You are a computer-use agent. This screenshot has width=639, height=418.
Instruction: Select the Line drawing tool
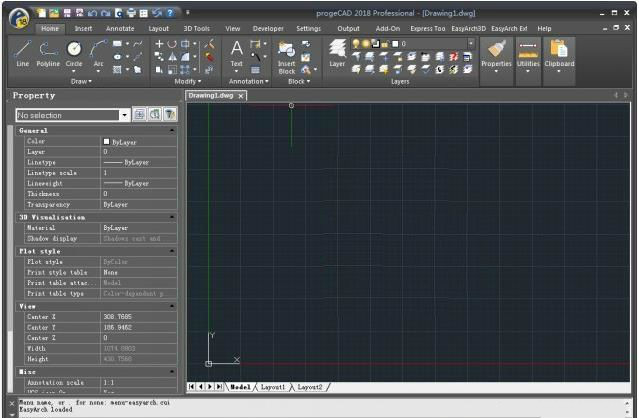(22, 51)
